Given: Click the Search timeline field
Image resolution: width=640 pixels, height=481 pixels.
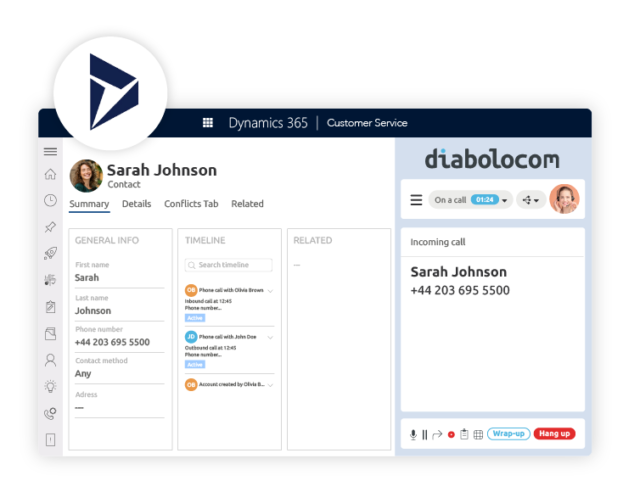Looking at the screenshot, I should (x=229, y=265).
